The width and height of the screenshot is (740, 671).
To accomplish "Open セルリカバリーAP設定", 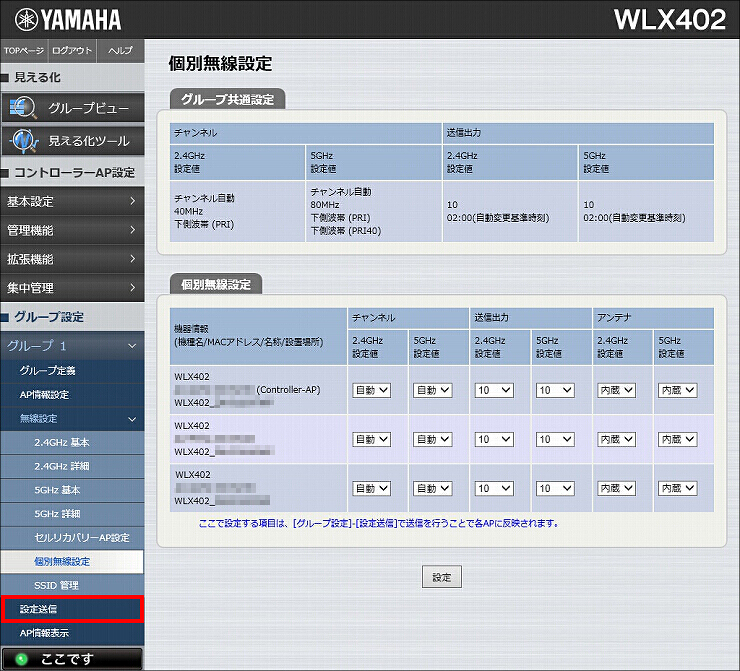I will 72,537.
